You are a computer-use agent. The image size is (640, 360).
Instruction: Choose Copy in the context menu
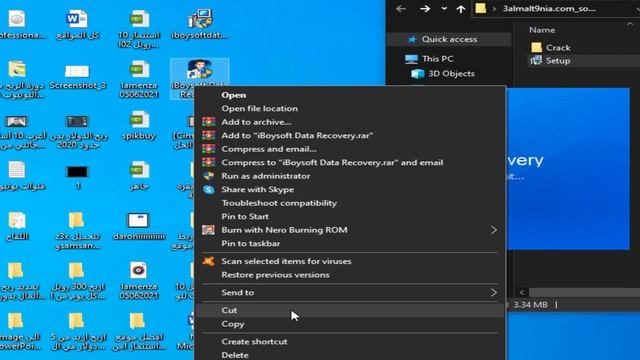coord(233,324)
